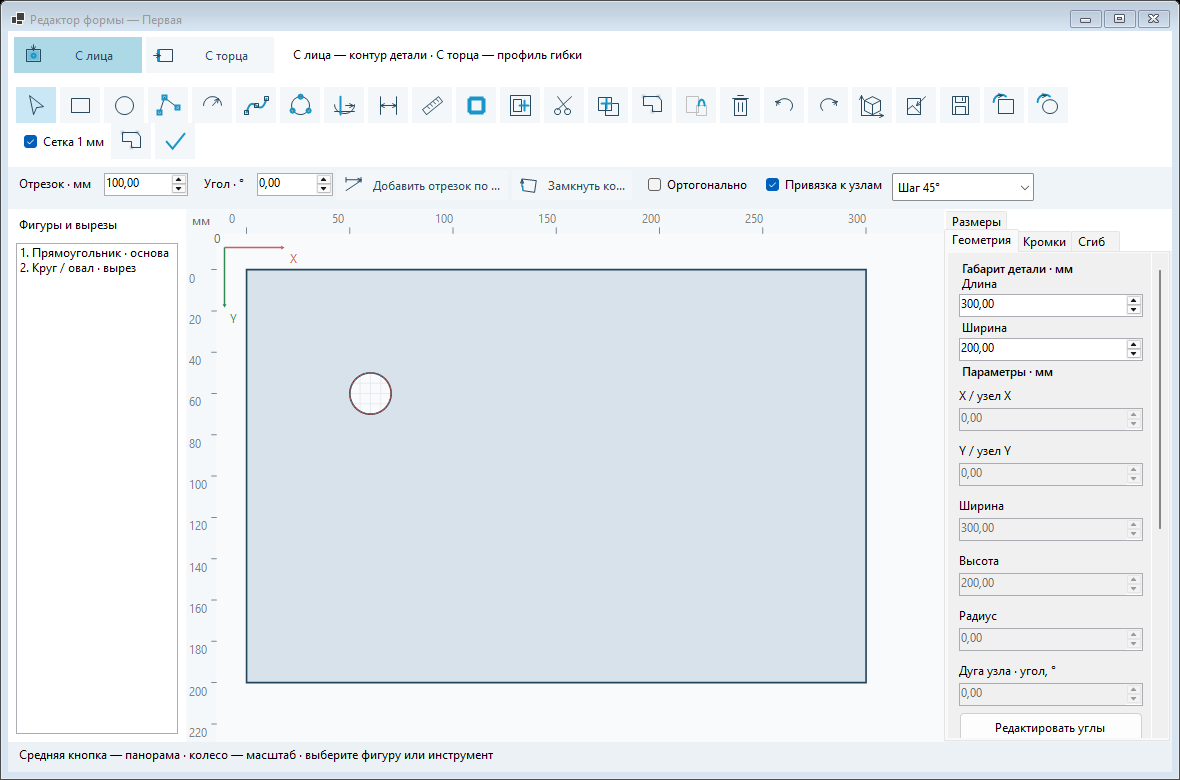The image size is (1180, 780).
Task: Pick the Bezier curve tool
Action: (256, 105)
